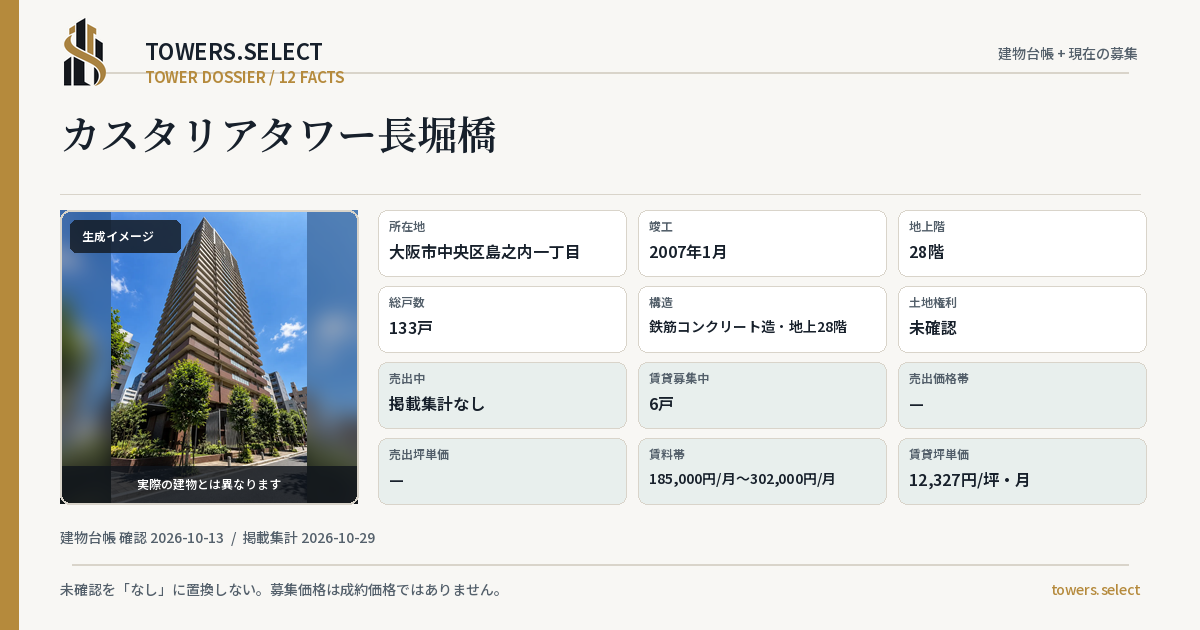This screenshot has height=630, width=1200.
Task: Open the generated building image thumbnail
Action: (209, 357)
